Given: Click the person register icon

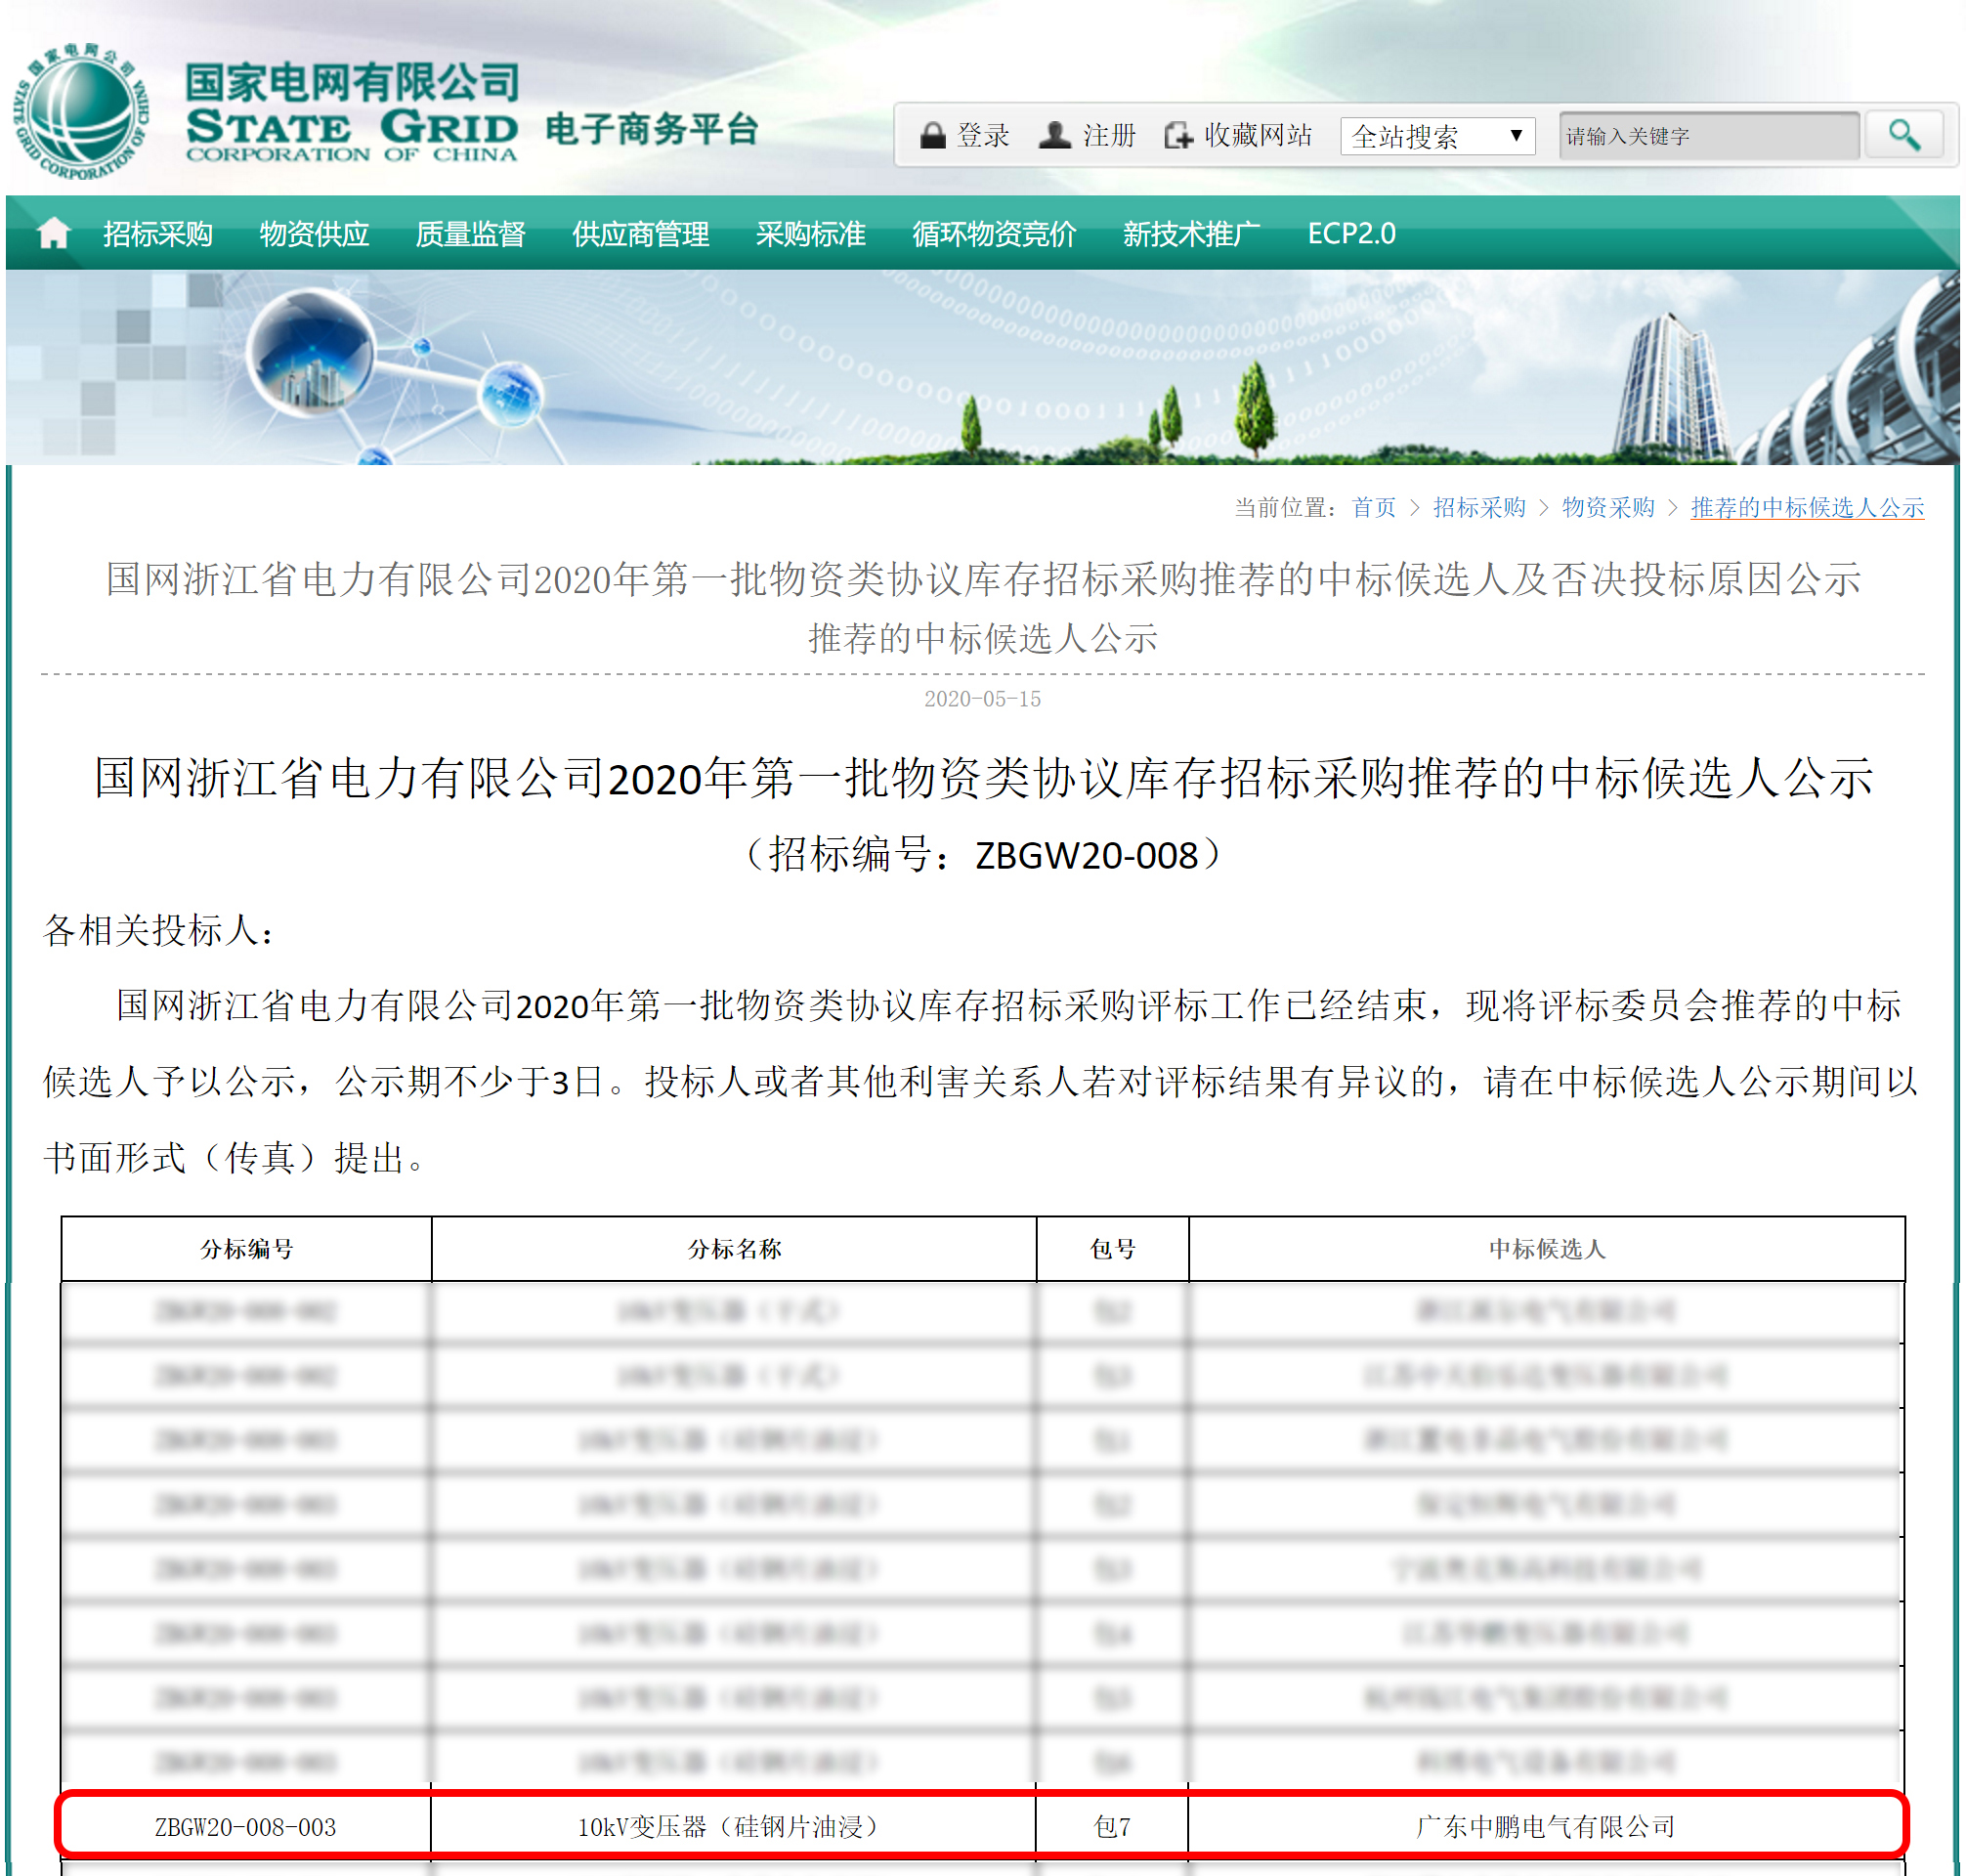Looking at the screenshot, I should (1054, 135).
